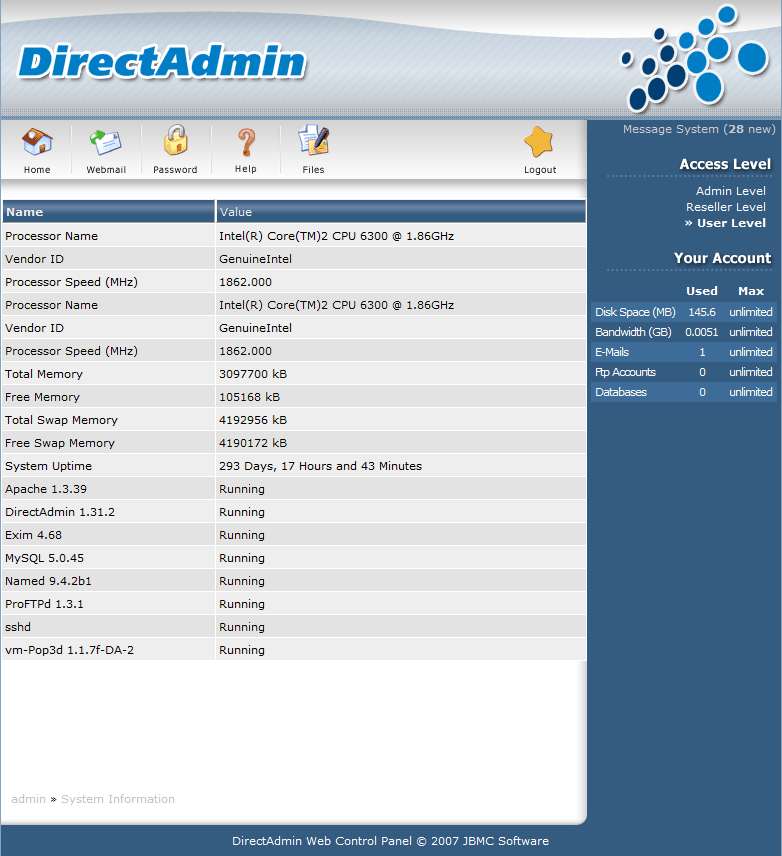The image size is (782, 856).
Task: Click the Your Account heading
Action: 722,258
